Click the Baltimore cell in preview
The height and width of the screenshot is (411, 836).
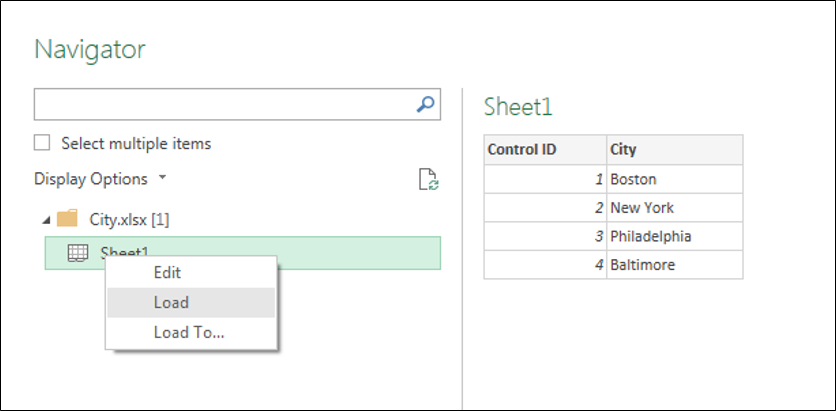[x=675, y=264]
